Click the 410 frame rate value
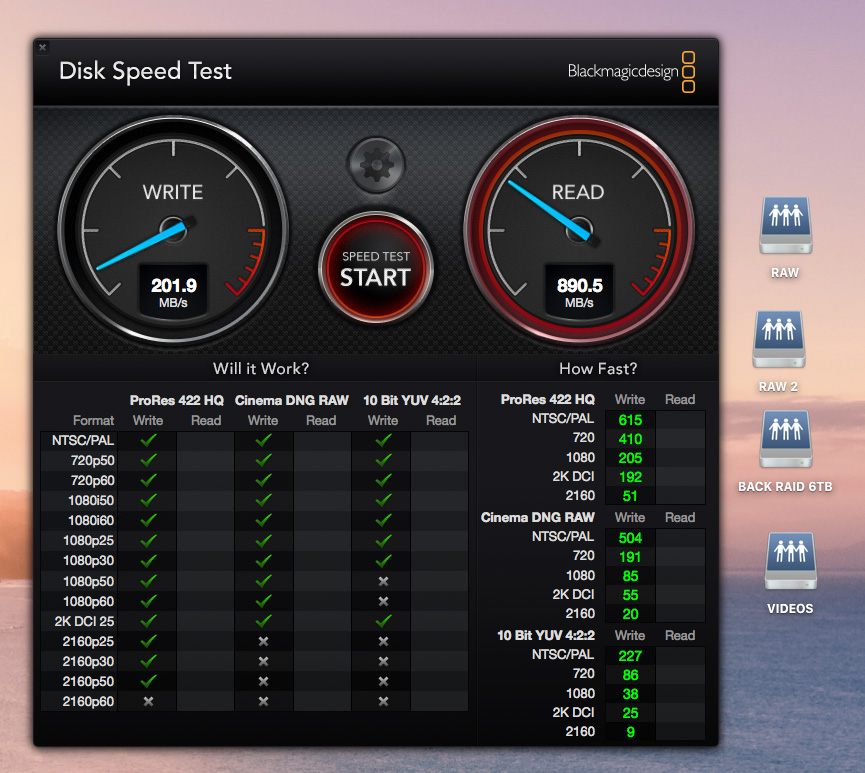Image resolution: width=865 pixels, height=773 pixels. (x=630, y=439)
